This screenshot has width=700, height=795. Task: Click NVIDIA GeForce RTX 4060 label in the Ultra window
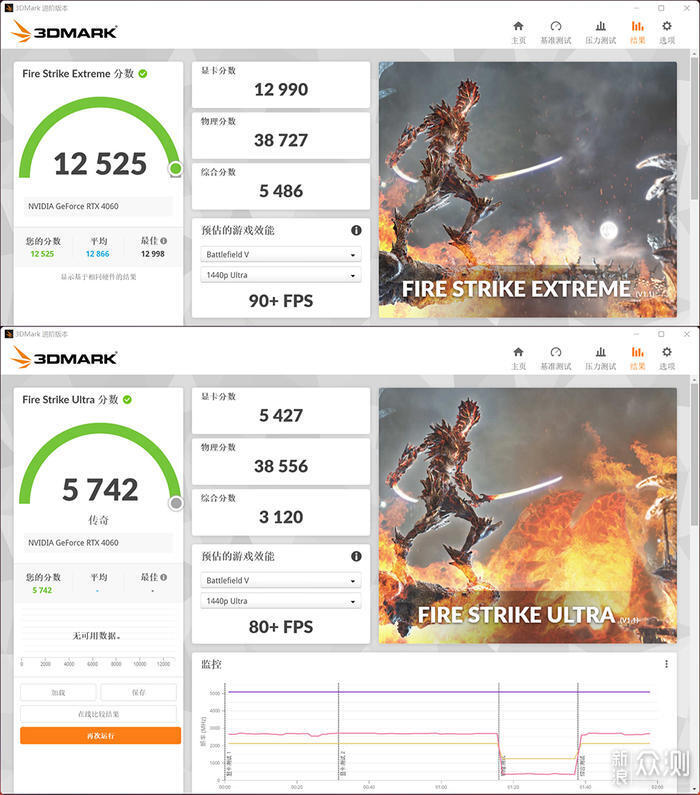(73, 543)
